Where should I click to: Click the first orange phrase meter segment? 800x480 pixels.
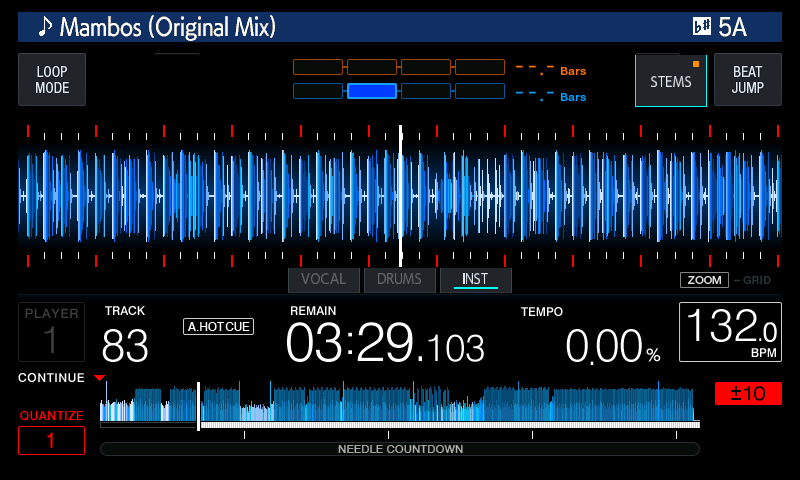pyautogui.click(x=318, y=67)
